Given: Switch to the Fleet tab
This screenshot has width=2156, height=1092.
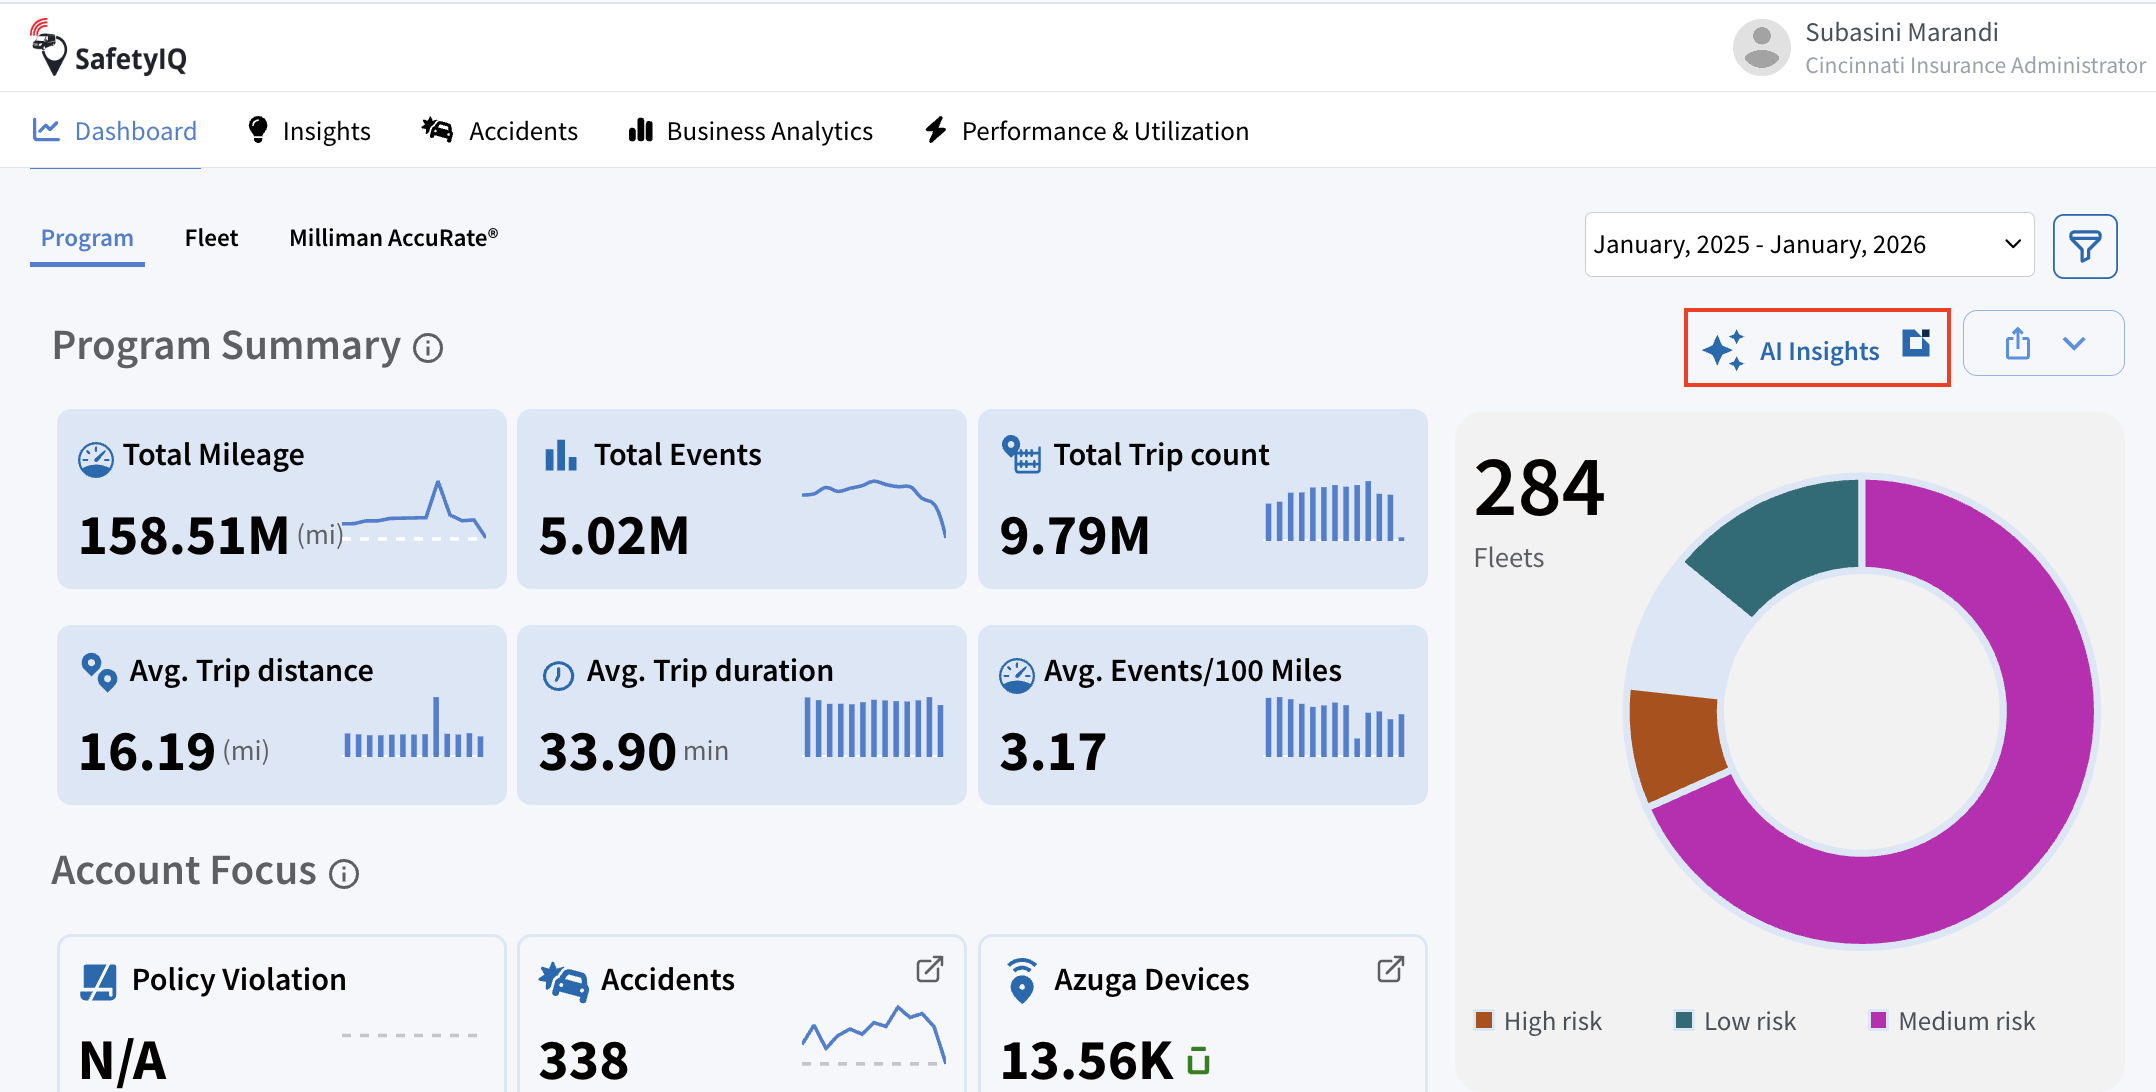Looking at the screenshot, I should [211, 238].
